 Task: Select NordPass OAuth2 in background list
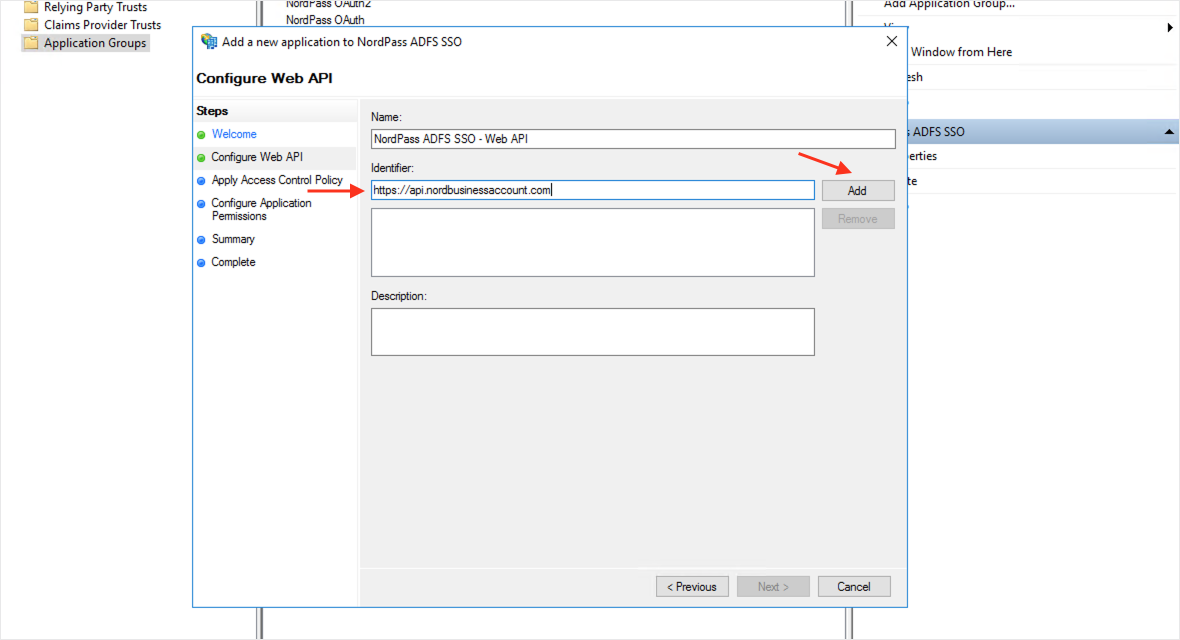point(328,4)
